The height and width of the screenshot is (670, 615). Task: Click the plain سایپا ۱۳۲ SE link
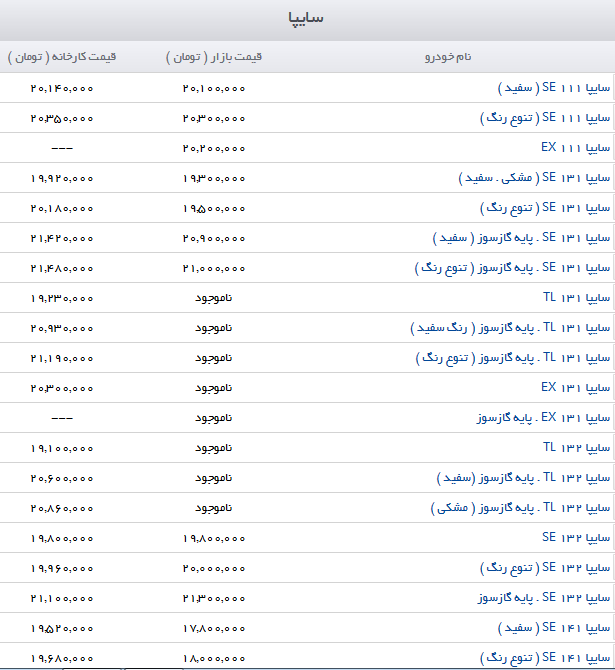point(576,538)
